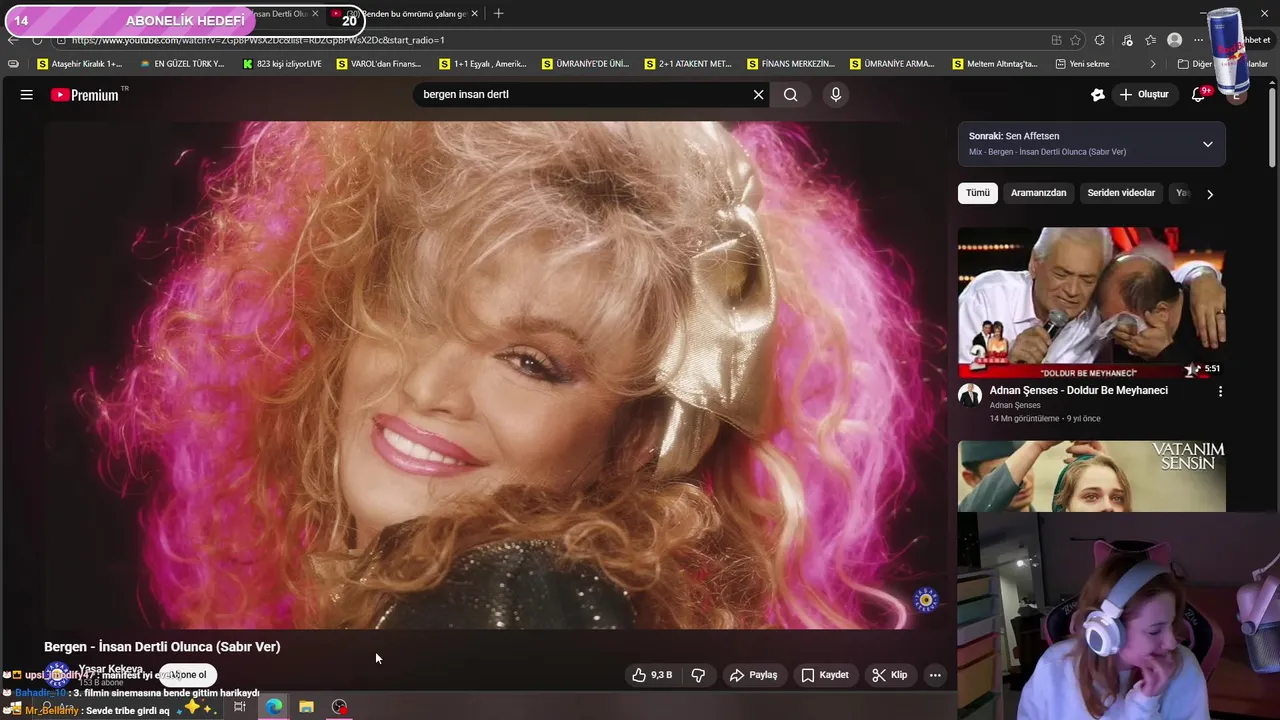Click the Adnan Şenses channel avatar
1280x720 pixels.
970,395
